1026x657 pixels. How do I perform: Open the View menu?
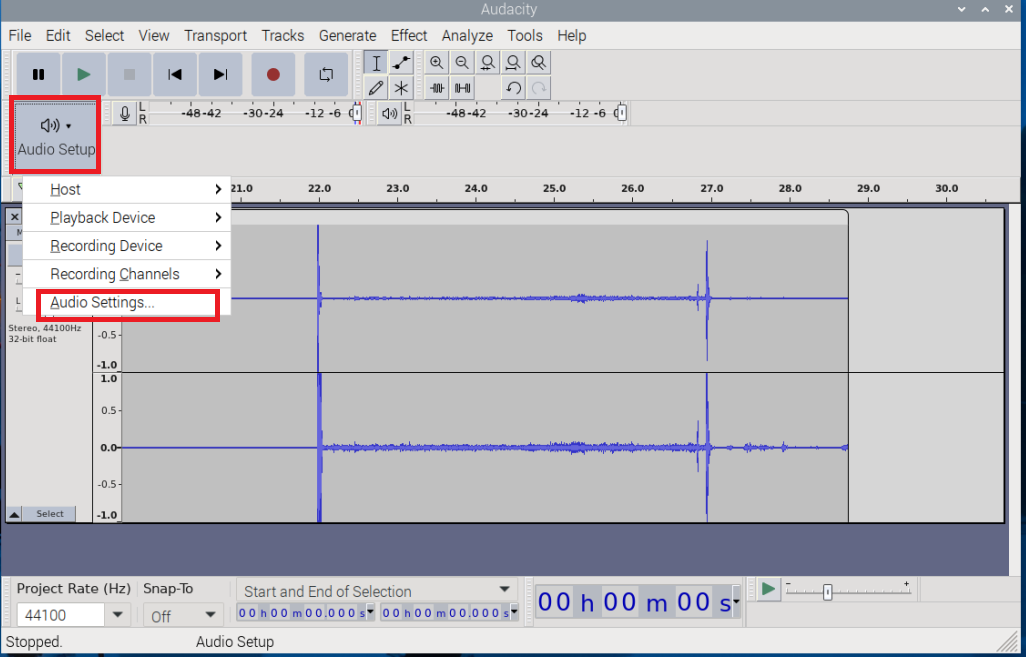click(154, 35)
